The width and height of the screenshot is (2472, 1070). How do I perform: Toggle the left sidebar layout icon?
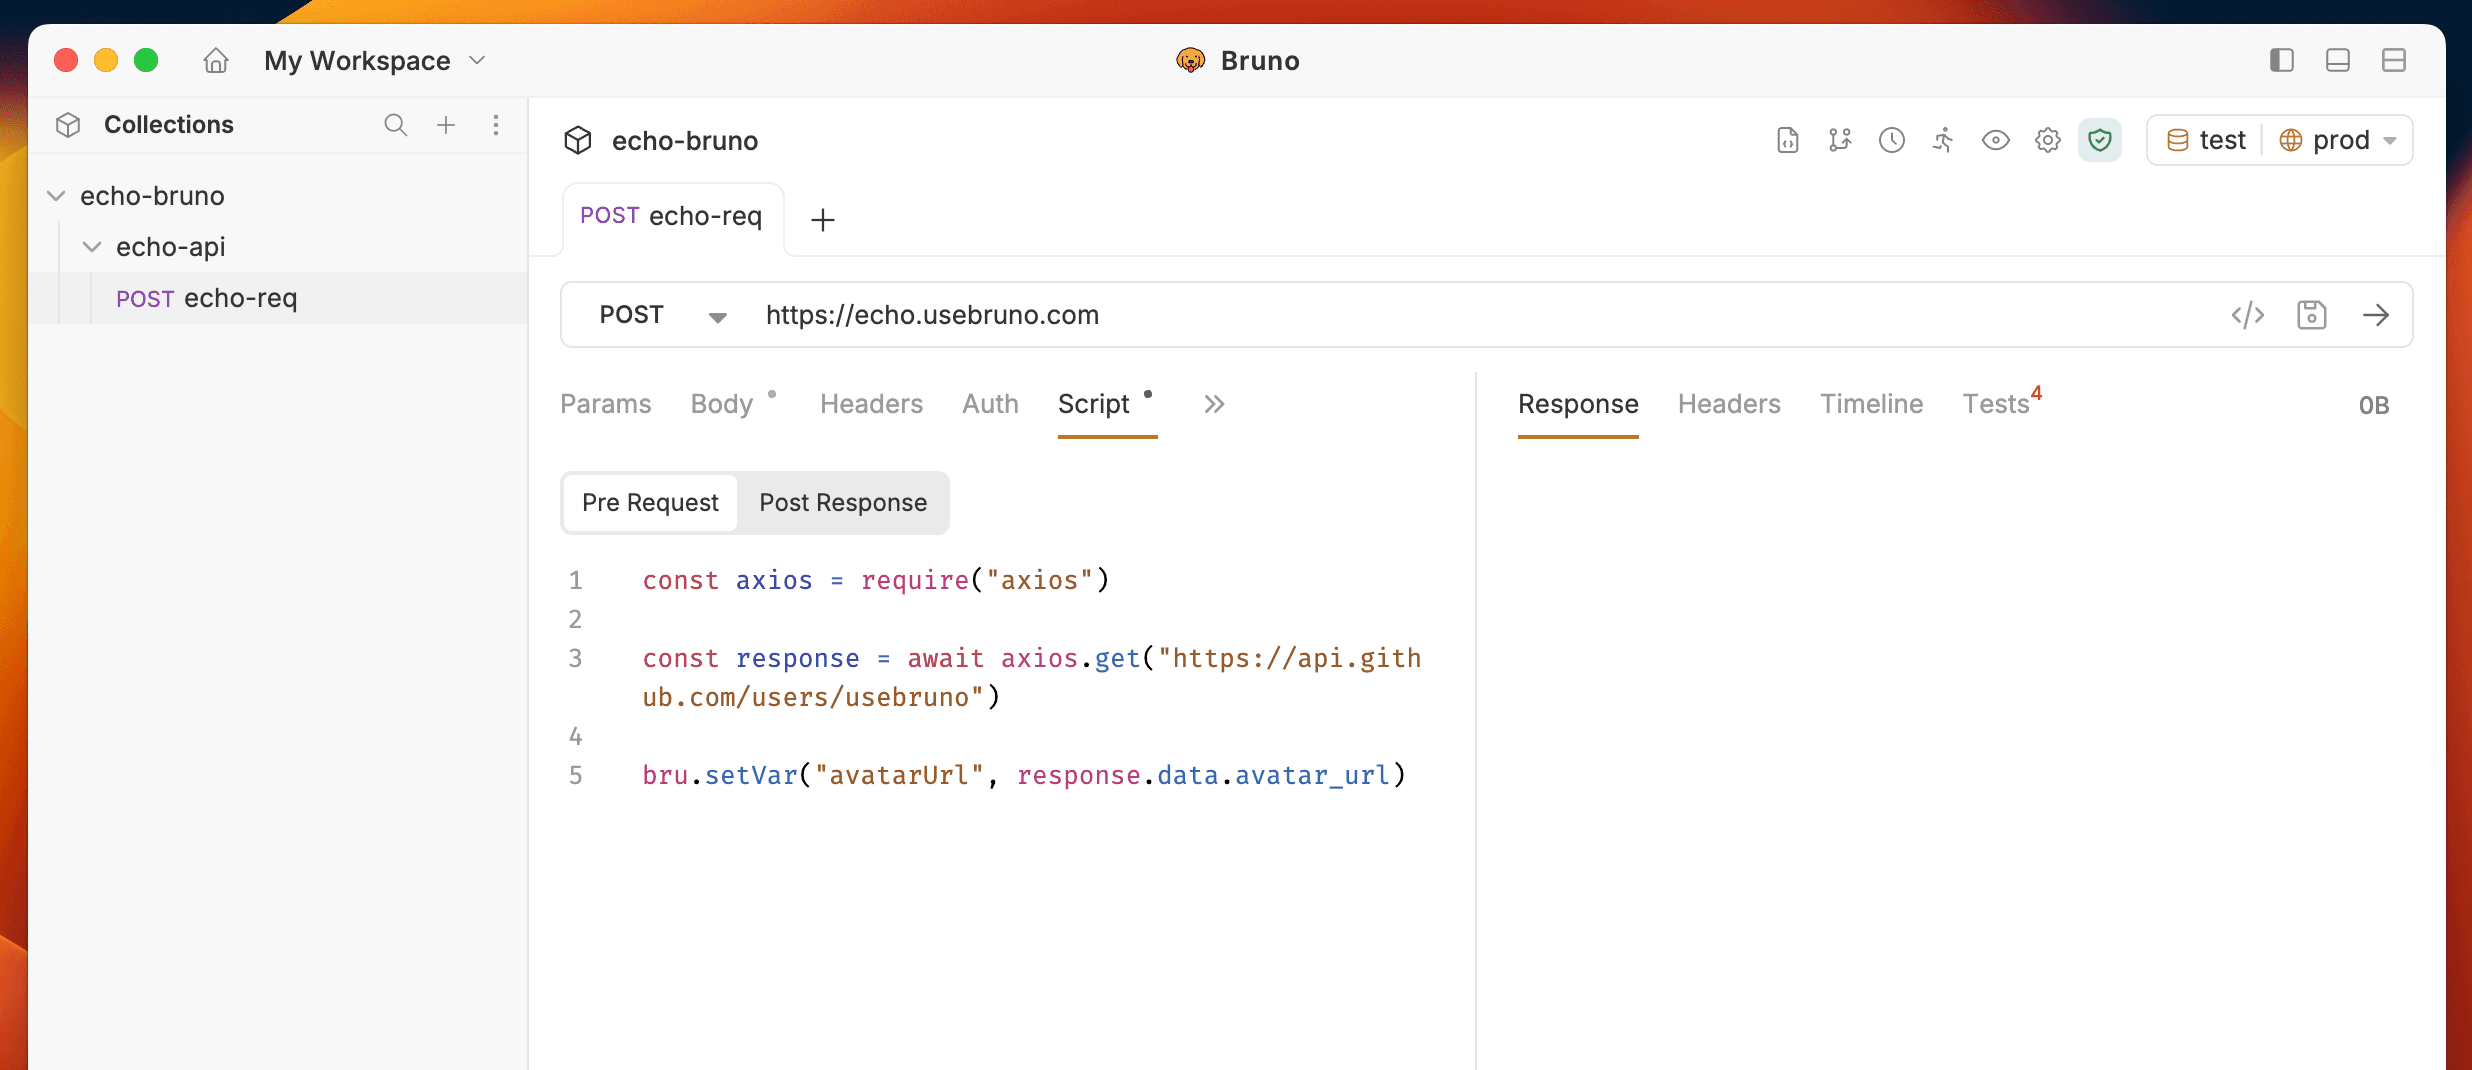2281,61
